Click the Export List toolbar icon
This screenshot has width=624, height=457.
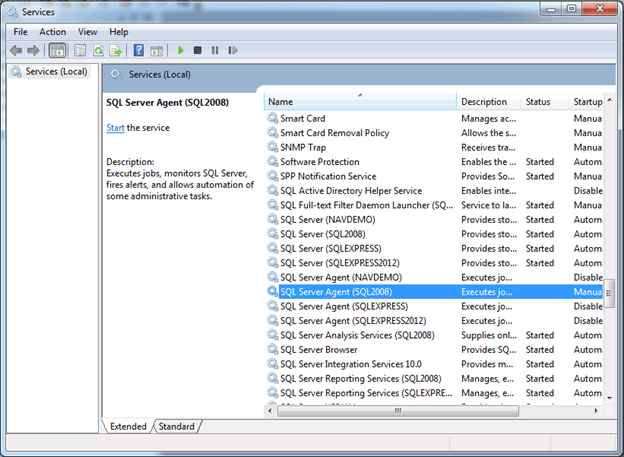click(x=115, y=51)
